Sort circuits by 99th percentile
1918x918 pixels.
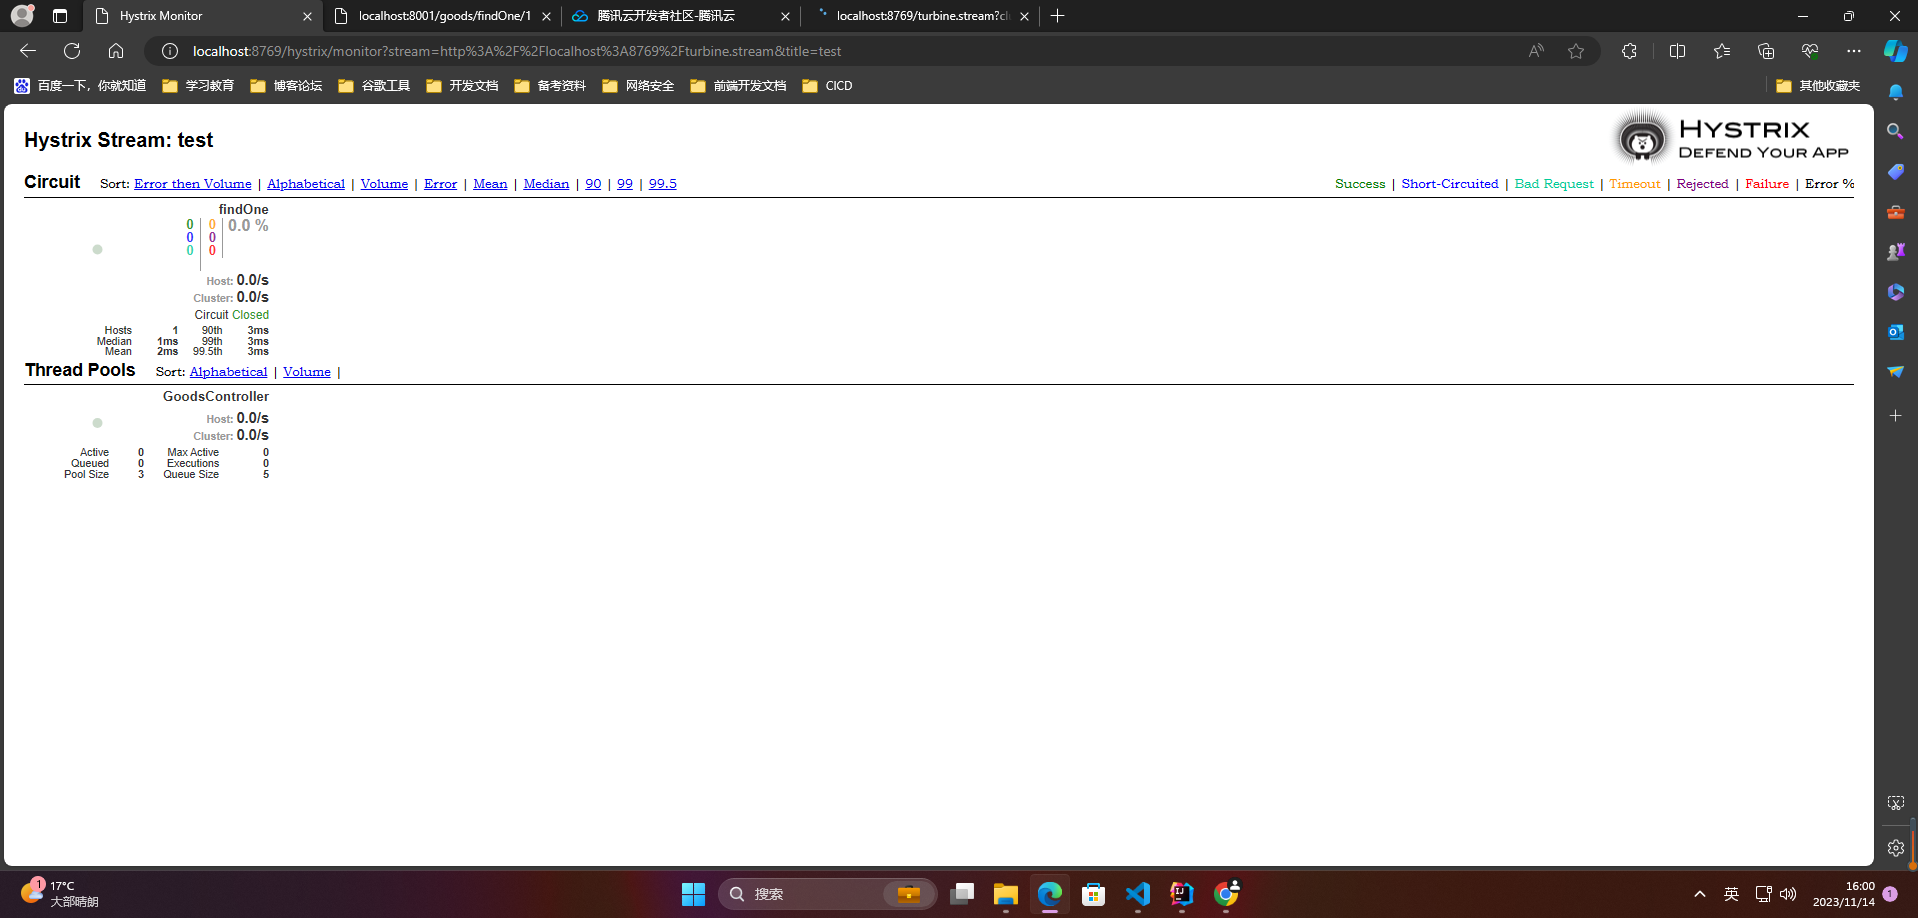625,184
